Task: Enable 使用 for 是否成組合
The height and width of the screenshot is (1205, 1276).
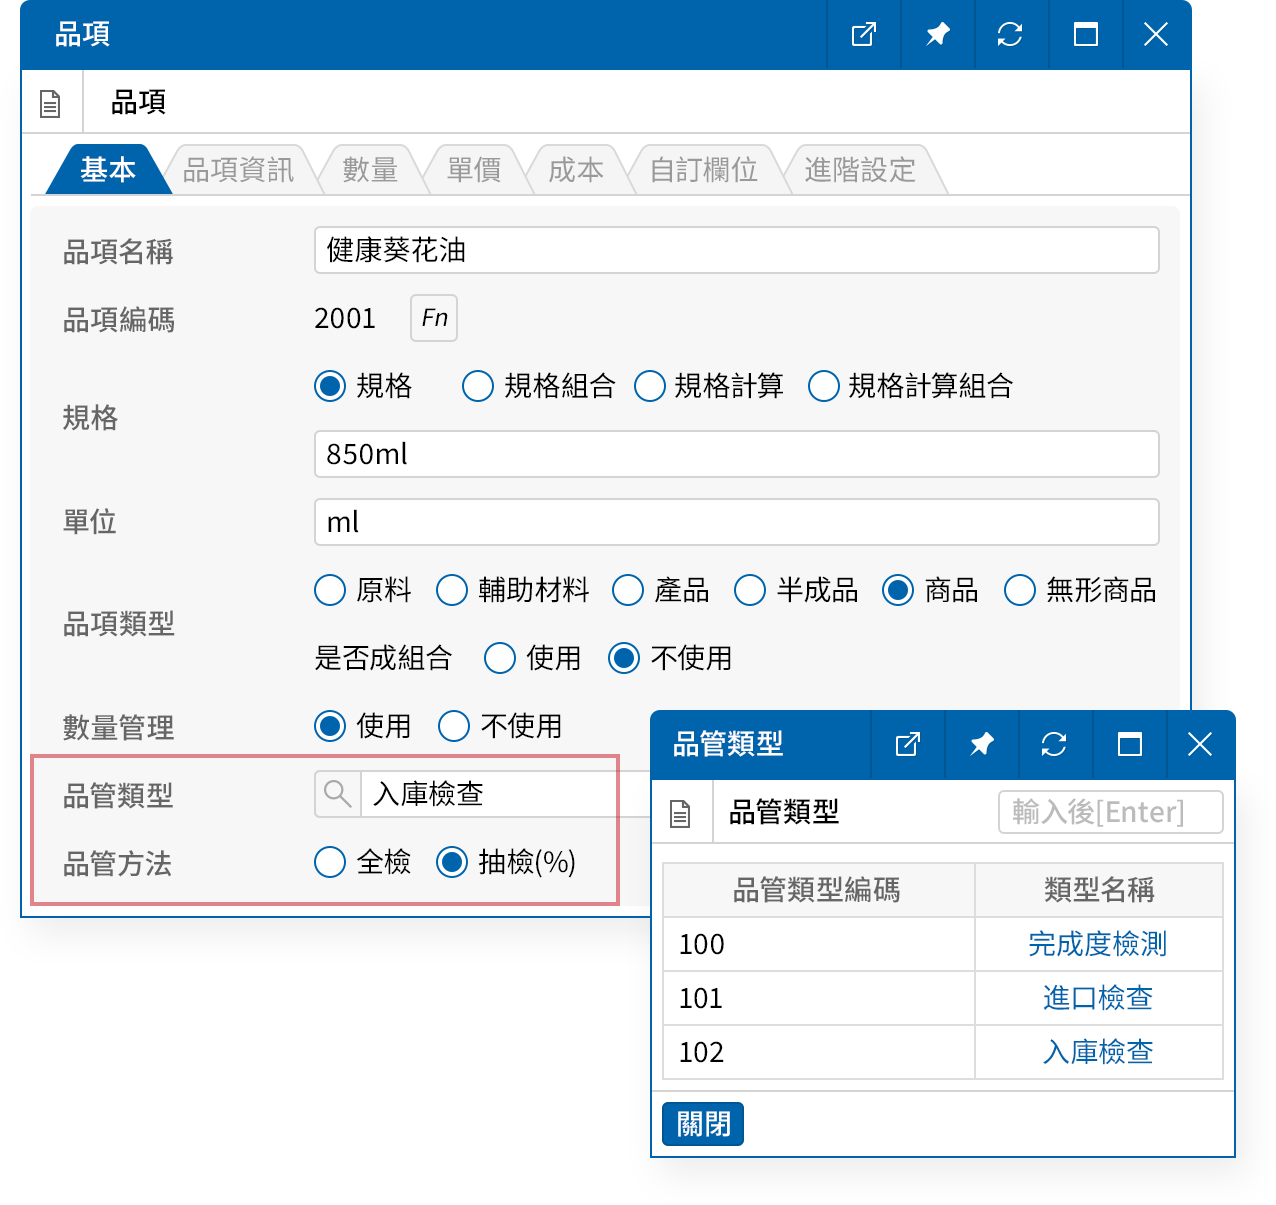Action: click(499, 658)
